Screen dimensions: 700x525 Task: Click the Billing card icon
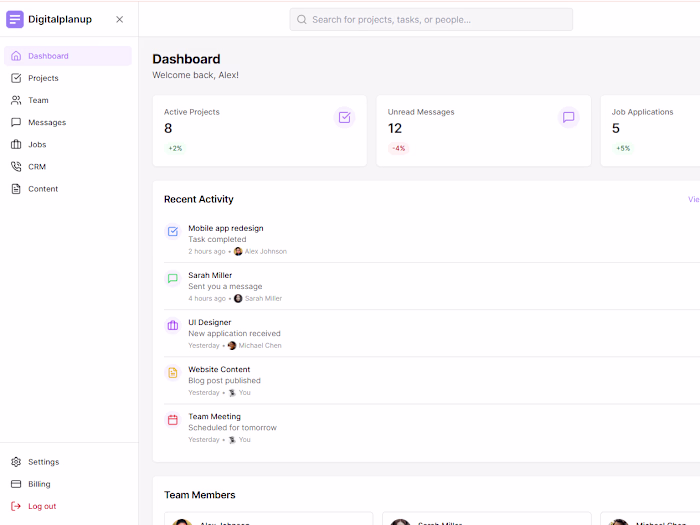point(16,484)
